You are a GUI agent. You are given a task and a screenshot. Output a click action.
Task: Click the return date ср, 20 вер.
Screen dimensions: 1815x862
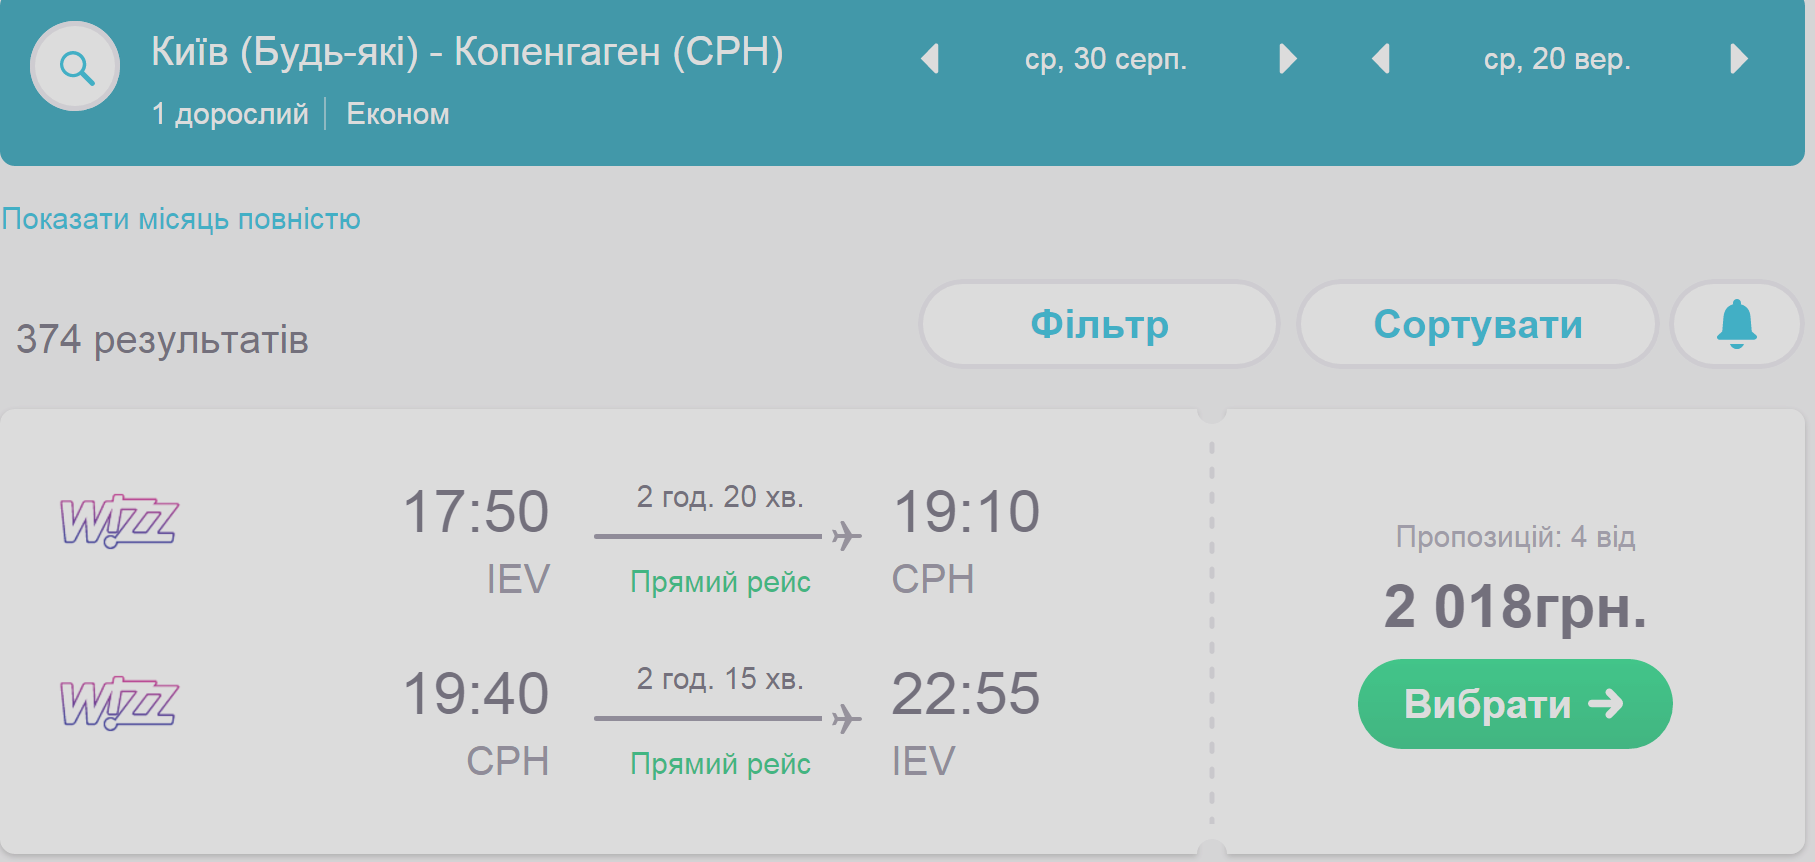click(1557, 59)
